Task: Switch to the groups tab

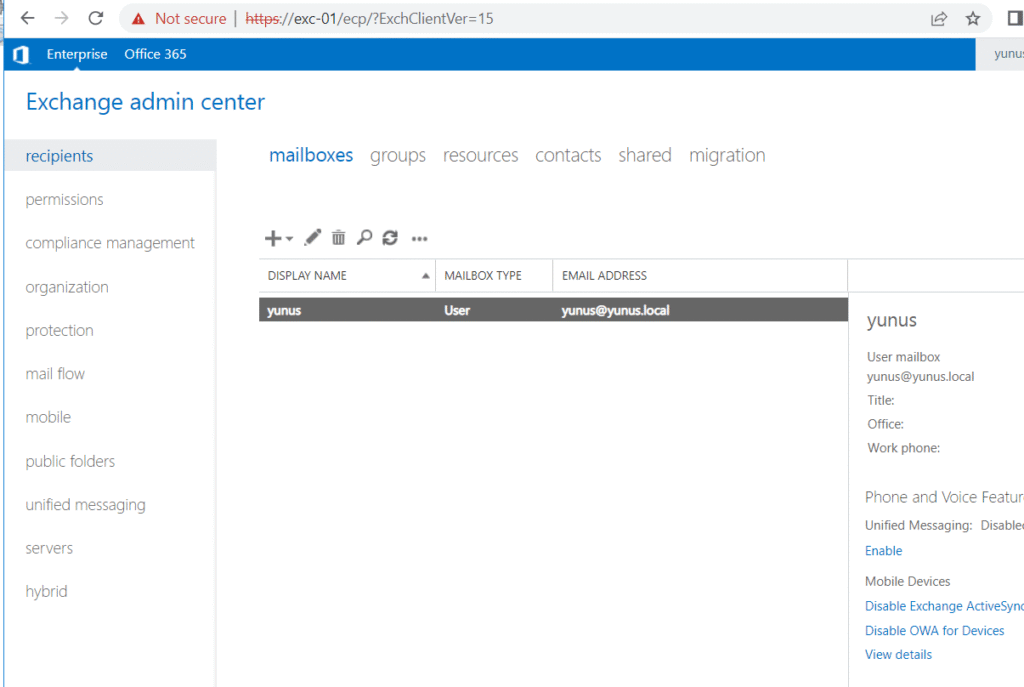Action: coord(398,155)
